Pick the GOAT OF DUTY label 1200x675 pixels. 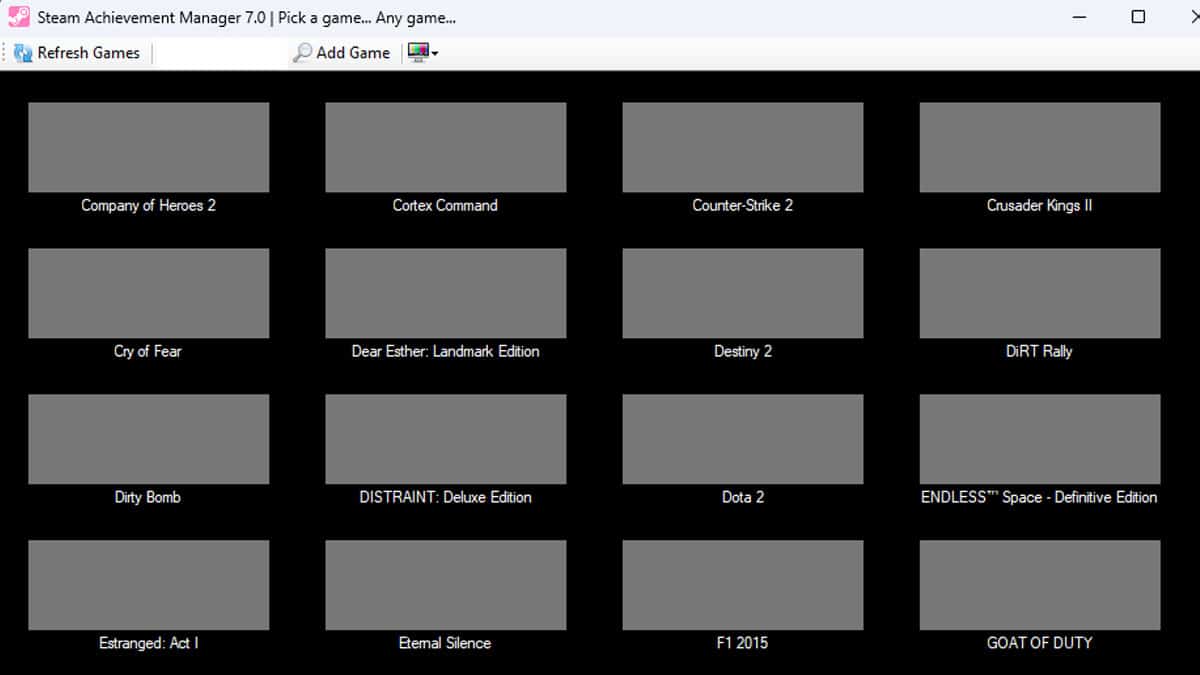pyautogui.click(x=1039, y=643)
